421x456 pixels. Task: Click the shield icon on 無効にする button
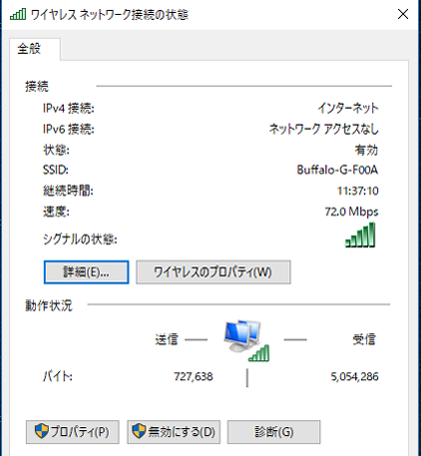[x=139, y=431]
